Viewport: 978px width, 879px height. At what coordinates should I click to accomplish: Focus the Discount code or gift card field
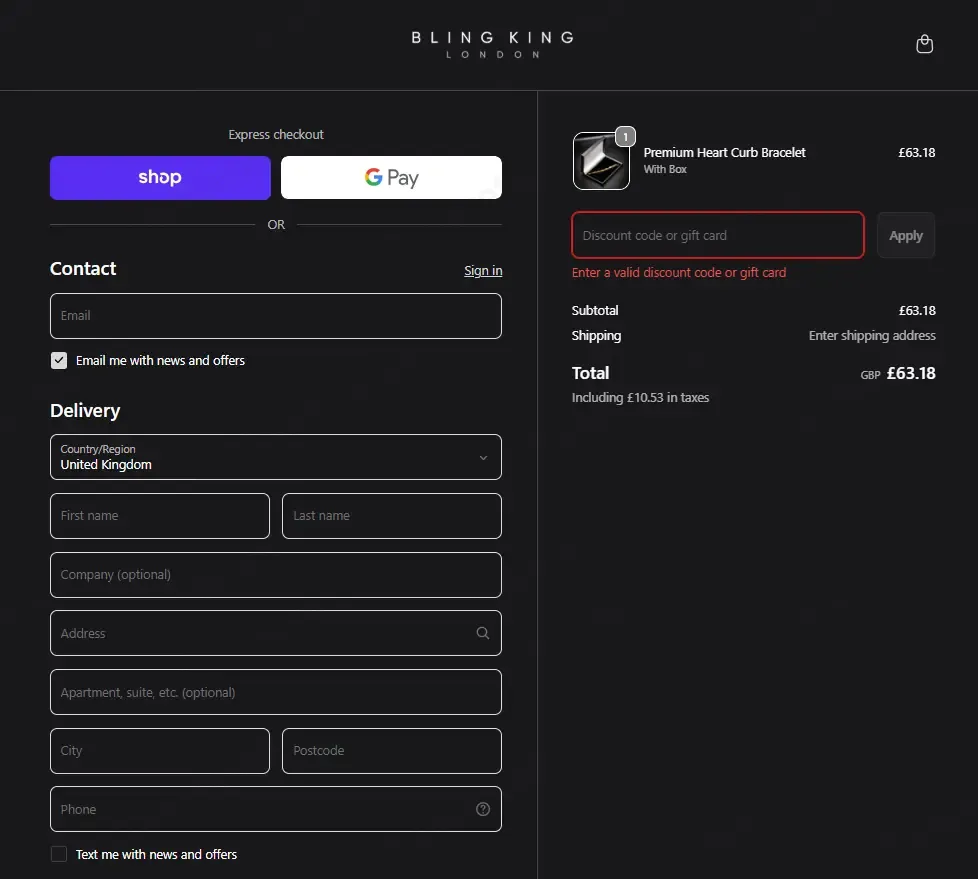[718, 236]
